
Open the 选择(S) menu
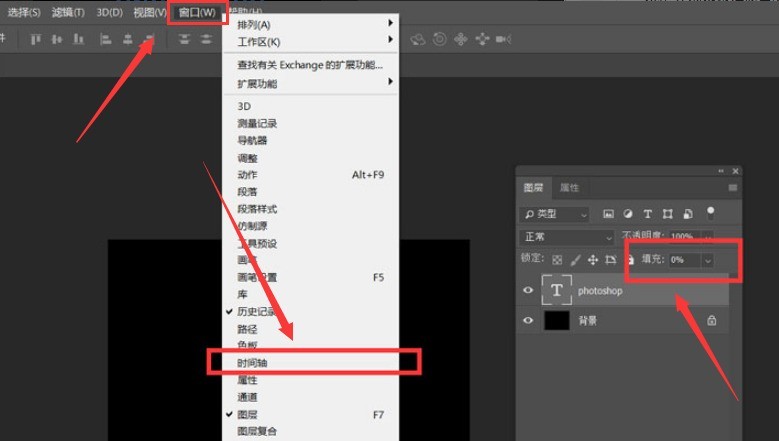click(x=24, y=12)
